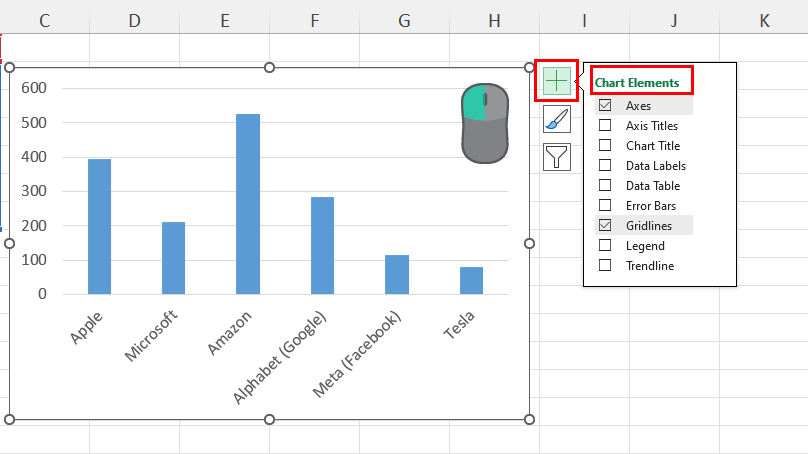The width and height of the screenshot is (808, 454).
Task: Select the Microsoft bar in chart
Action: tap(174, 258)
